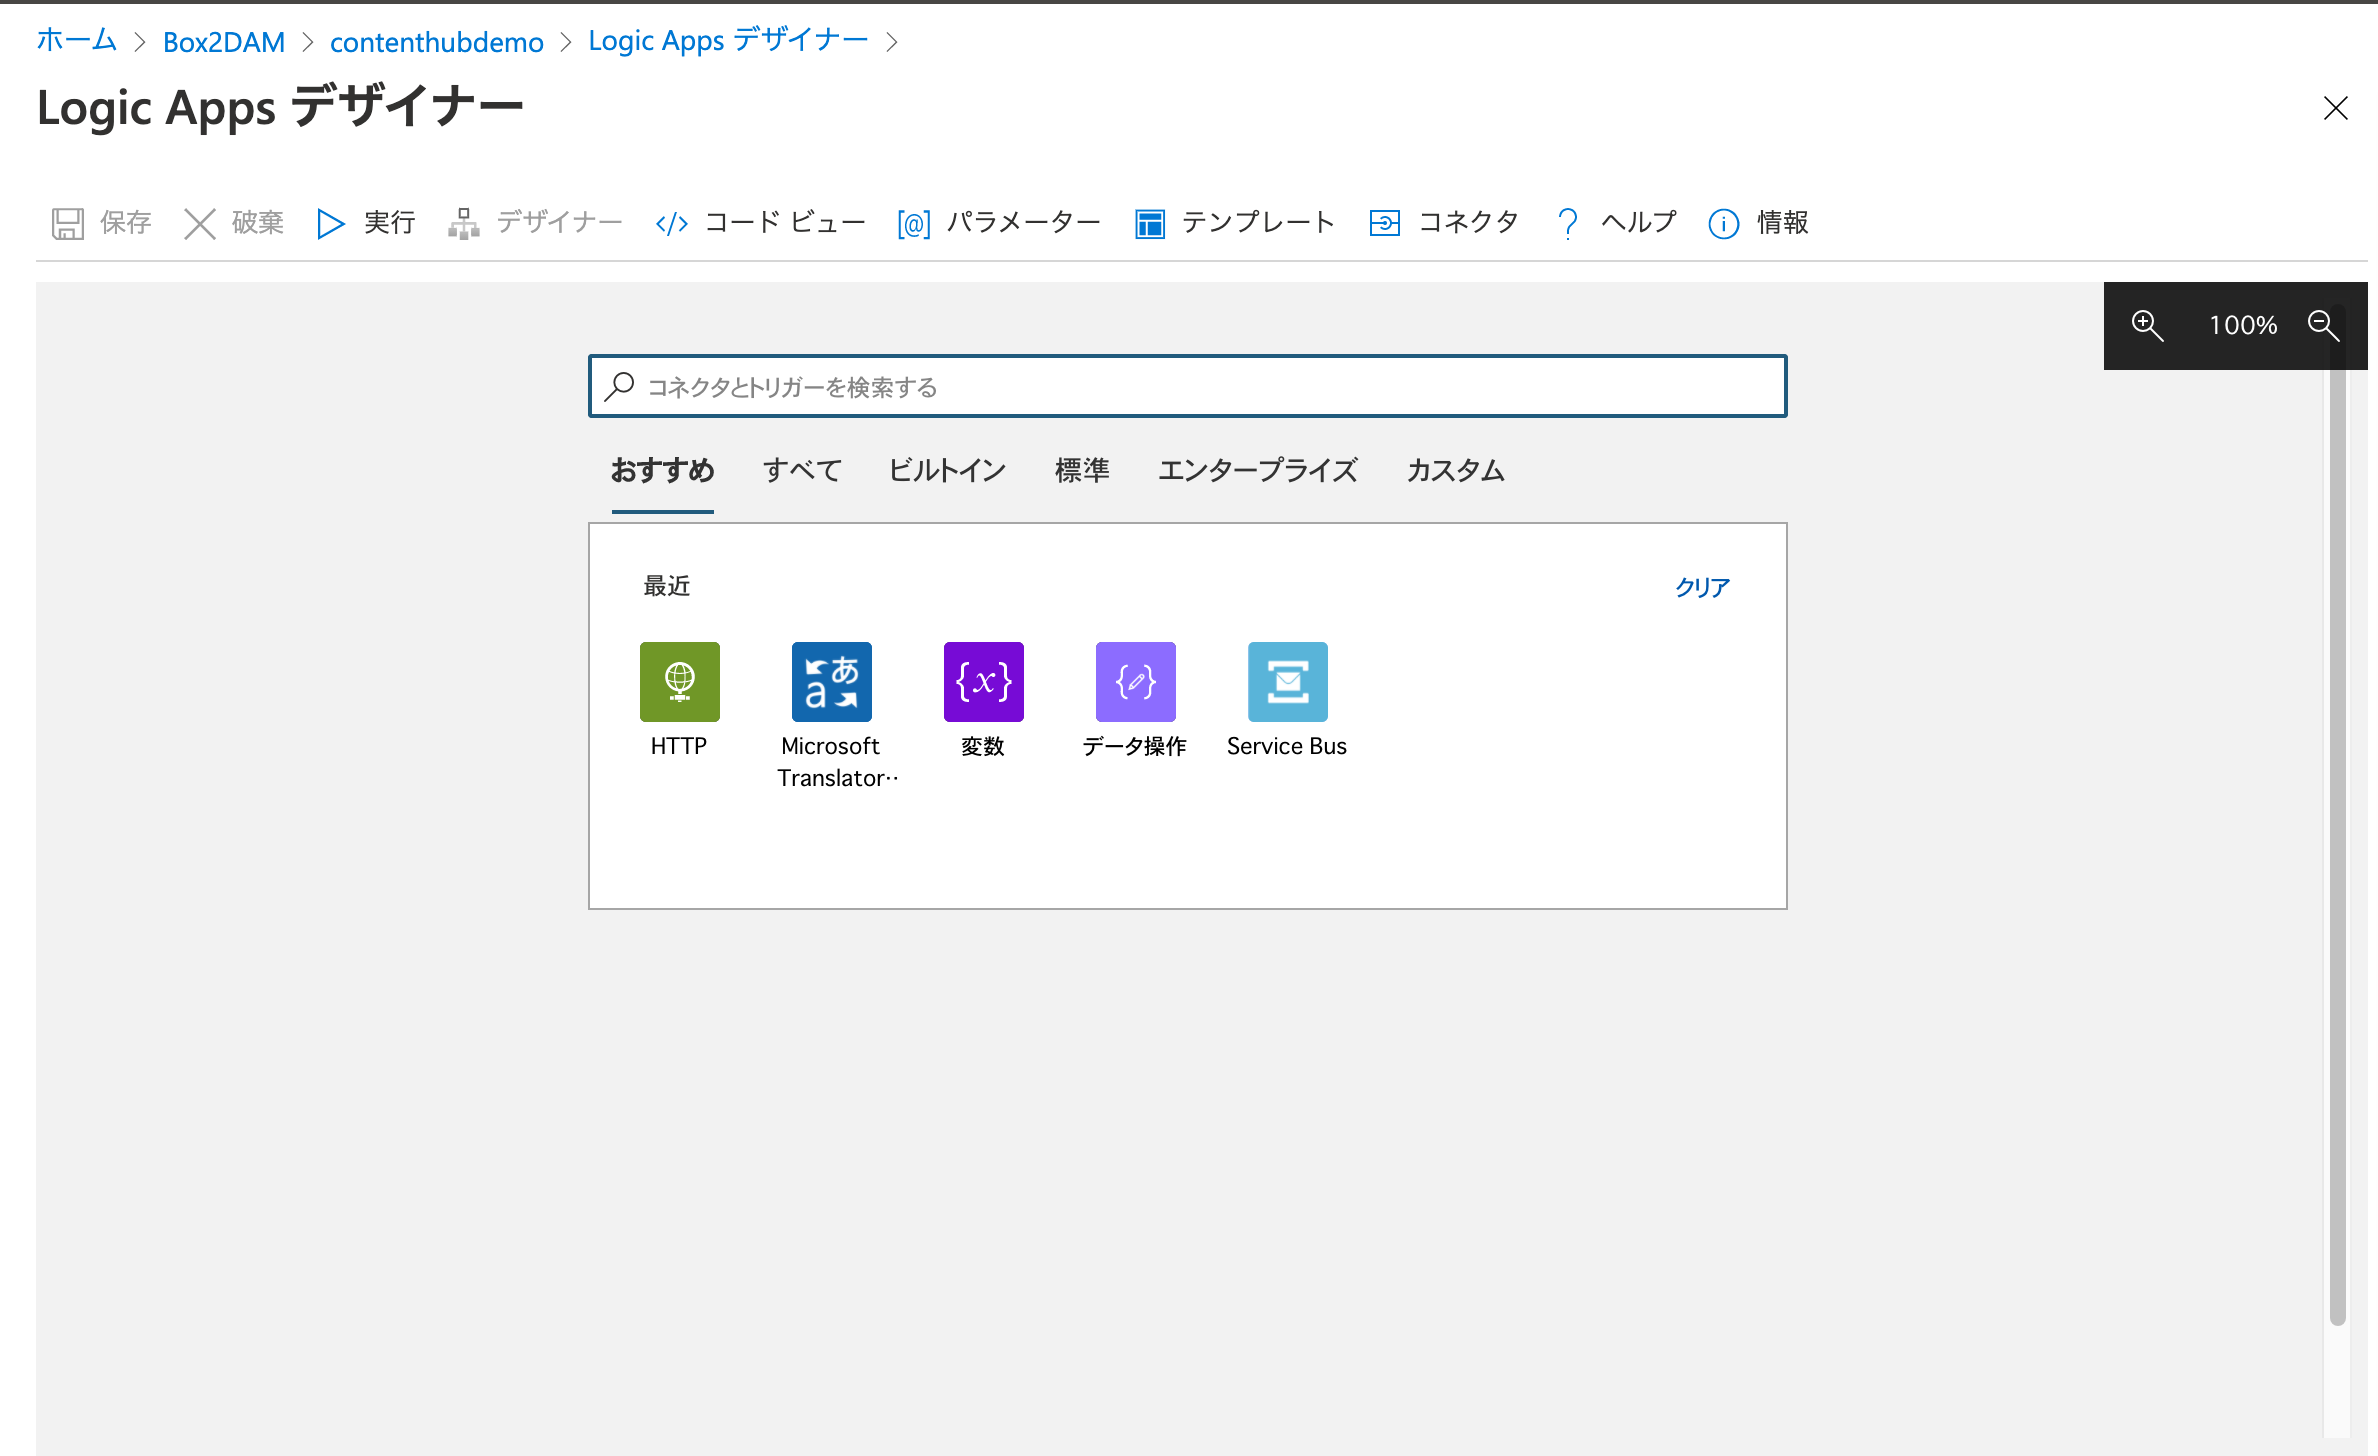The height and width of the screenshot is (1456, 2378).
Task: Zoom out with the minus magnifier icon
Action: 2323,325
